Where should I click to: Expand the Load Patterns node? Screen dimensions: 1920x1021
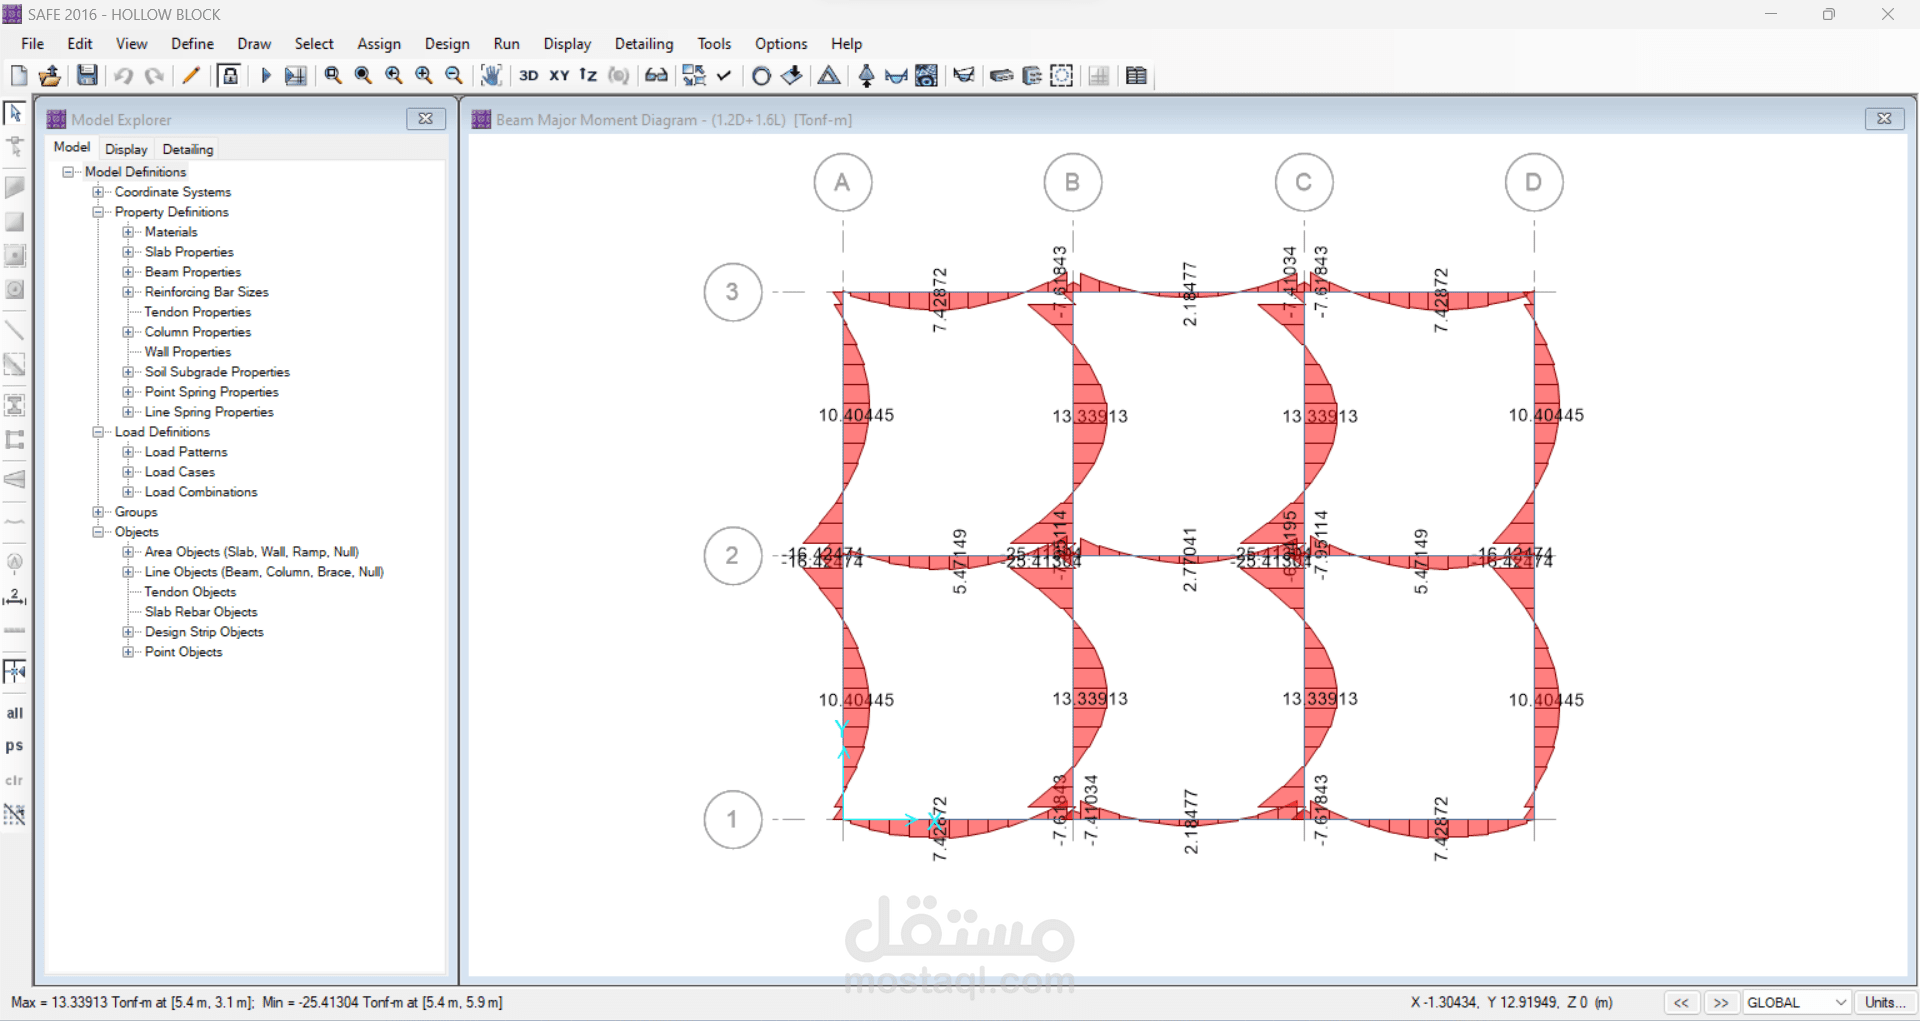128,452
